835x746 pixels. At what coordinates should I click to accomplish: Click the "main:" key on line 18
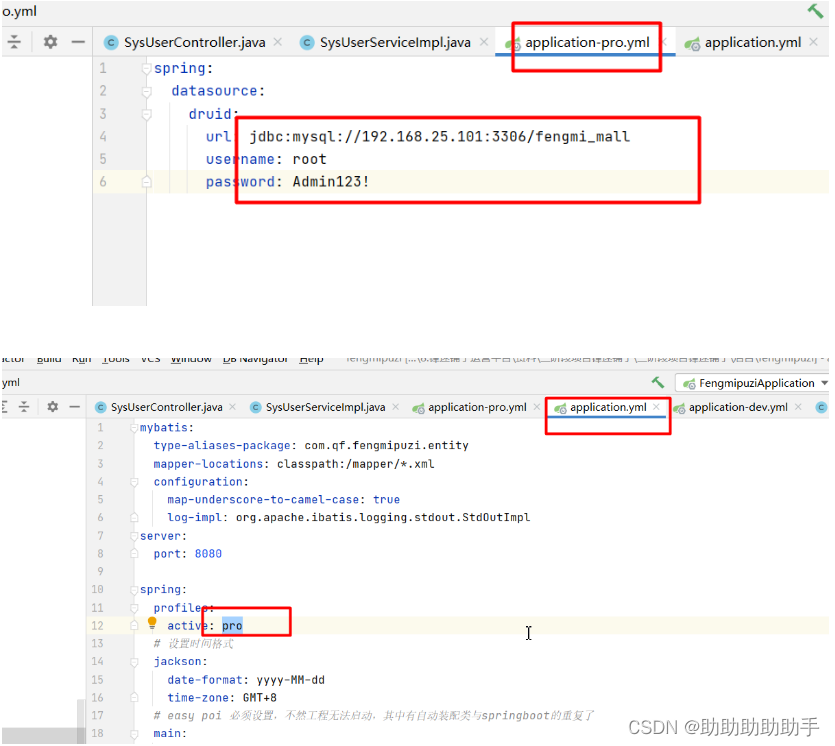[x=170, y=734]
